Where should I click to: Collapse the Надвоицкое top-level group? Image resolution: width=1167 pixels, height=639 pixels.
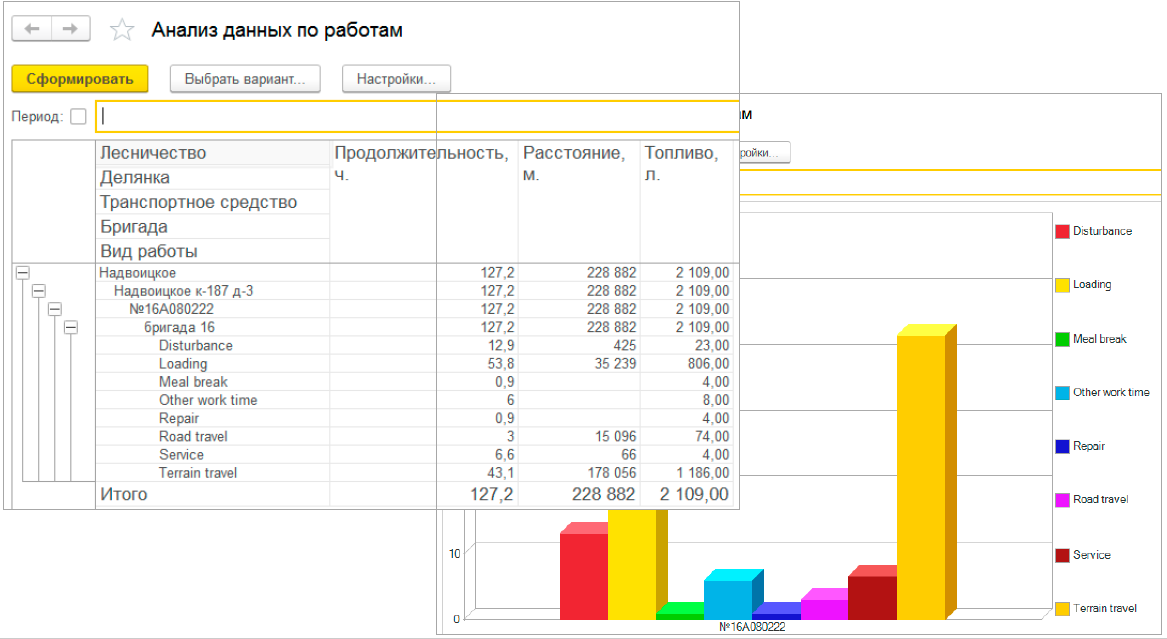tap(24, 272)
